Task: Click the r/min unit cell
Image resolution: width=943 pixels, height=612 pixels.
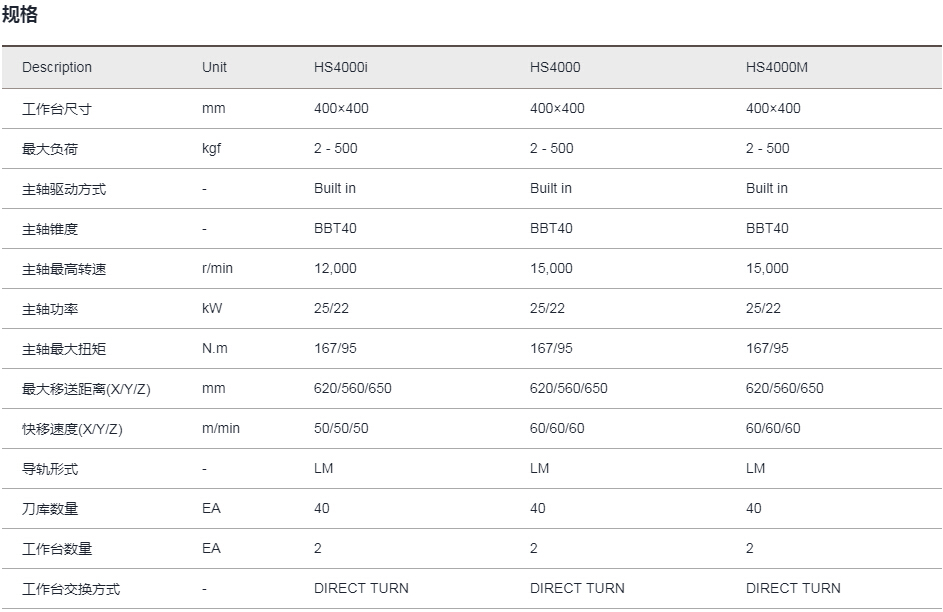Action: 217,269
